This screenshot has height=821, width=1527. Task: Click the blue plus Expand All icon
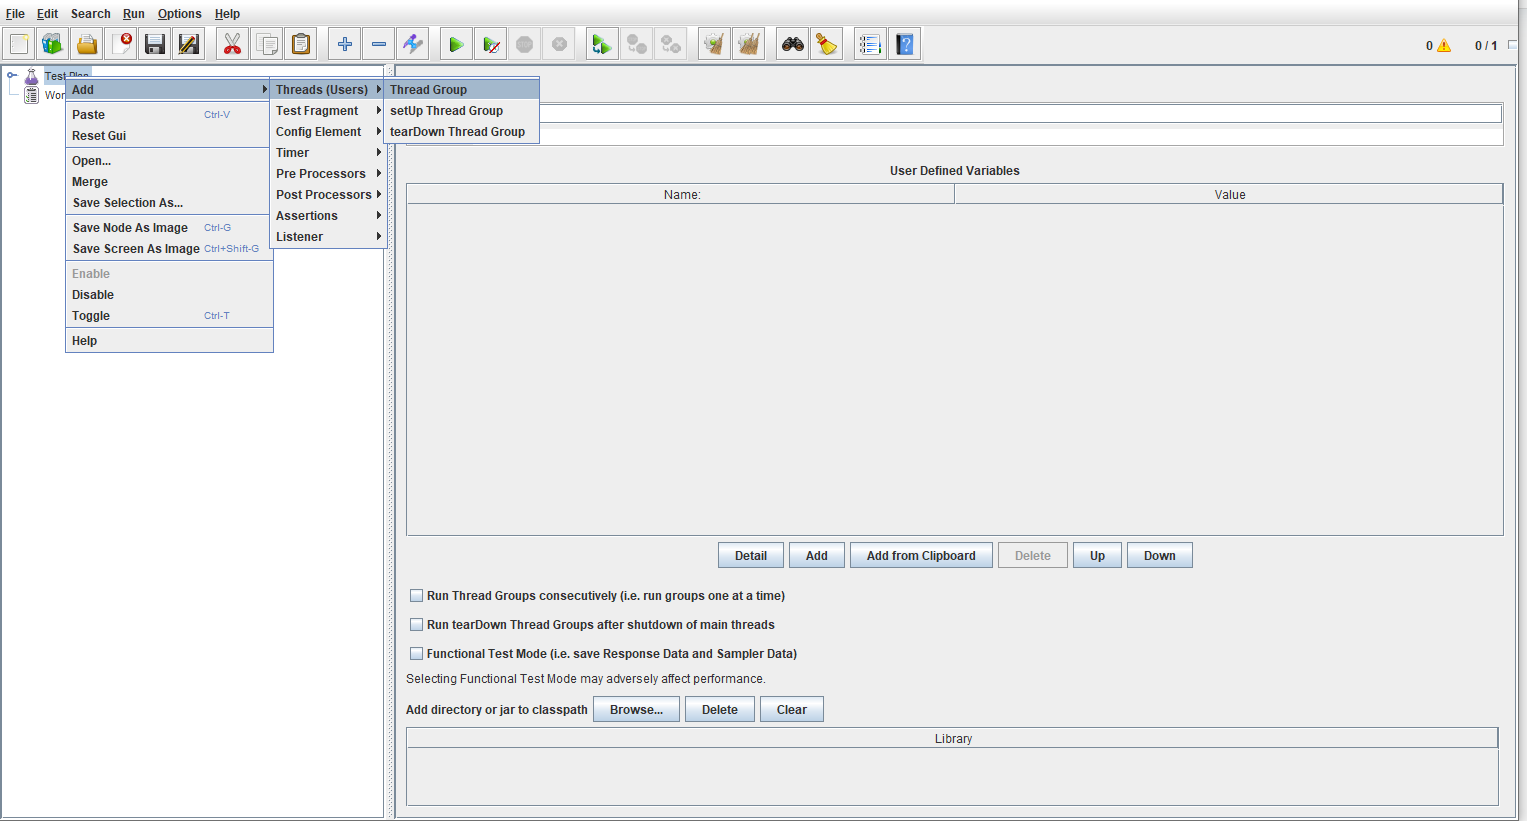click(344, 44)
